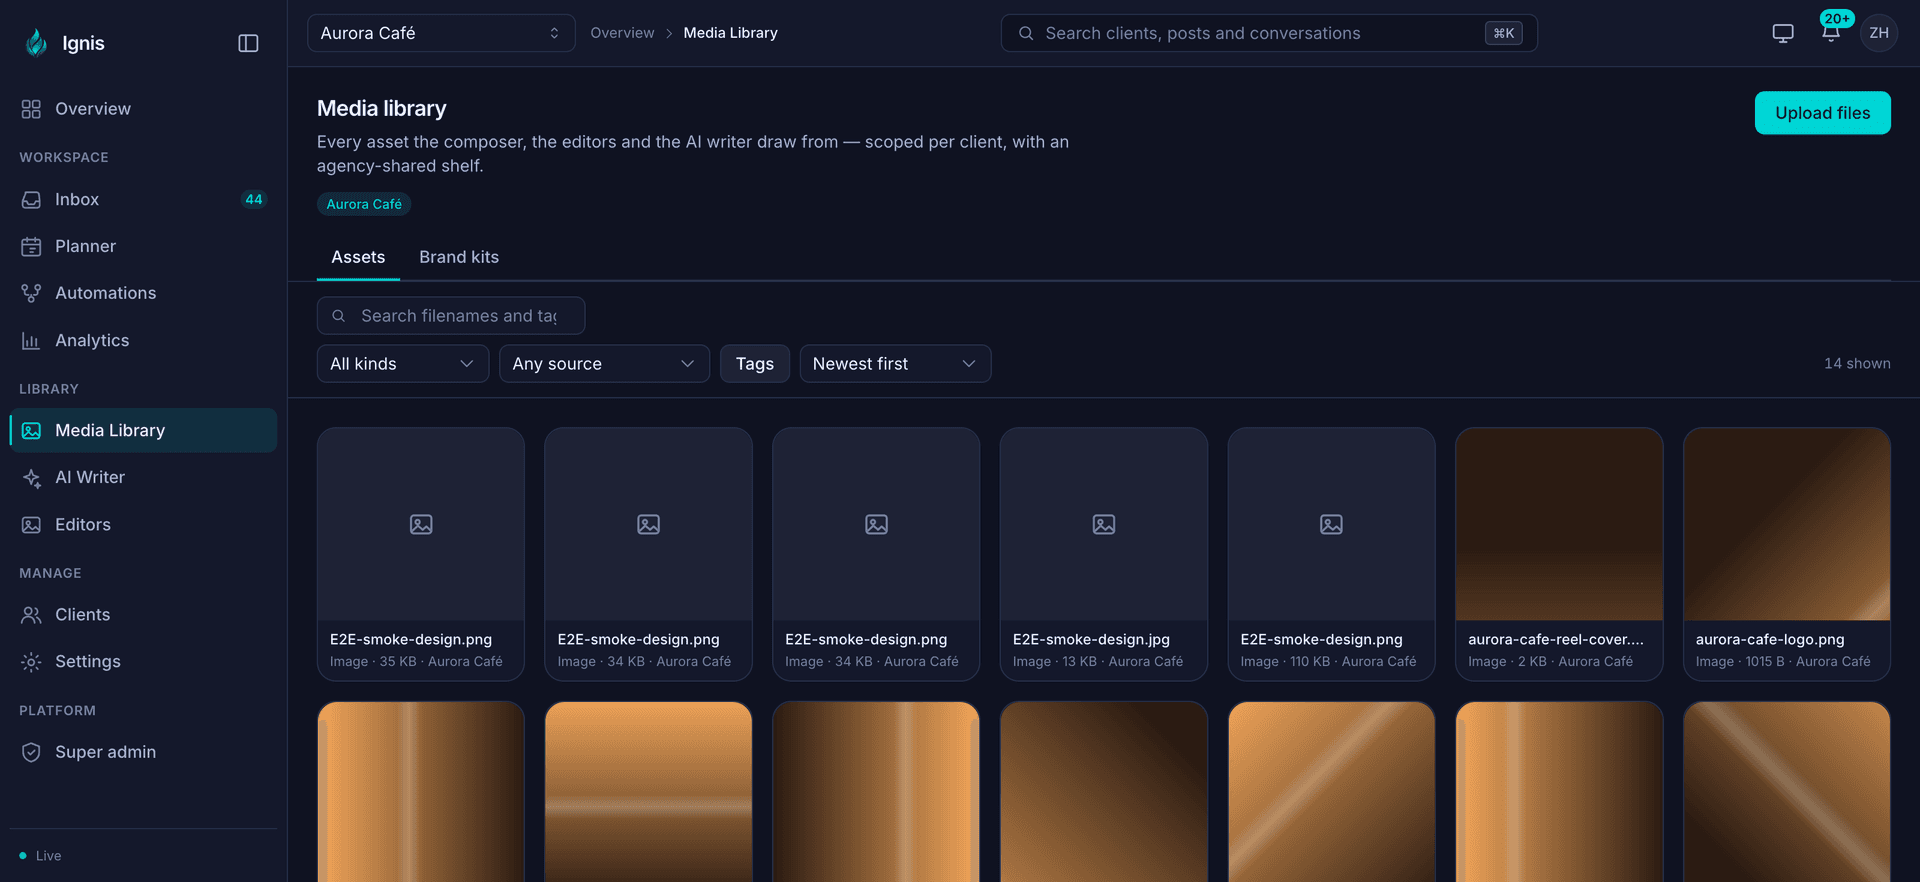The image size is (1920, 882).
Task: Open the E2E-smoke-design.png 110 KB asset
Action: [1331, 554]
